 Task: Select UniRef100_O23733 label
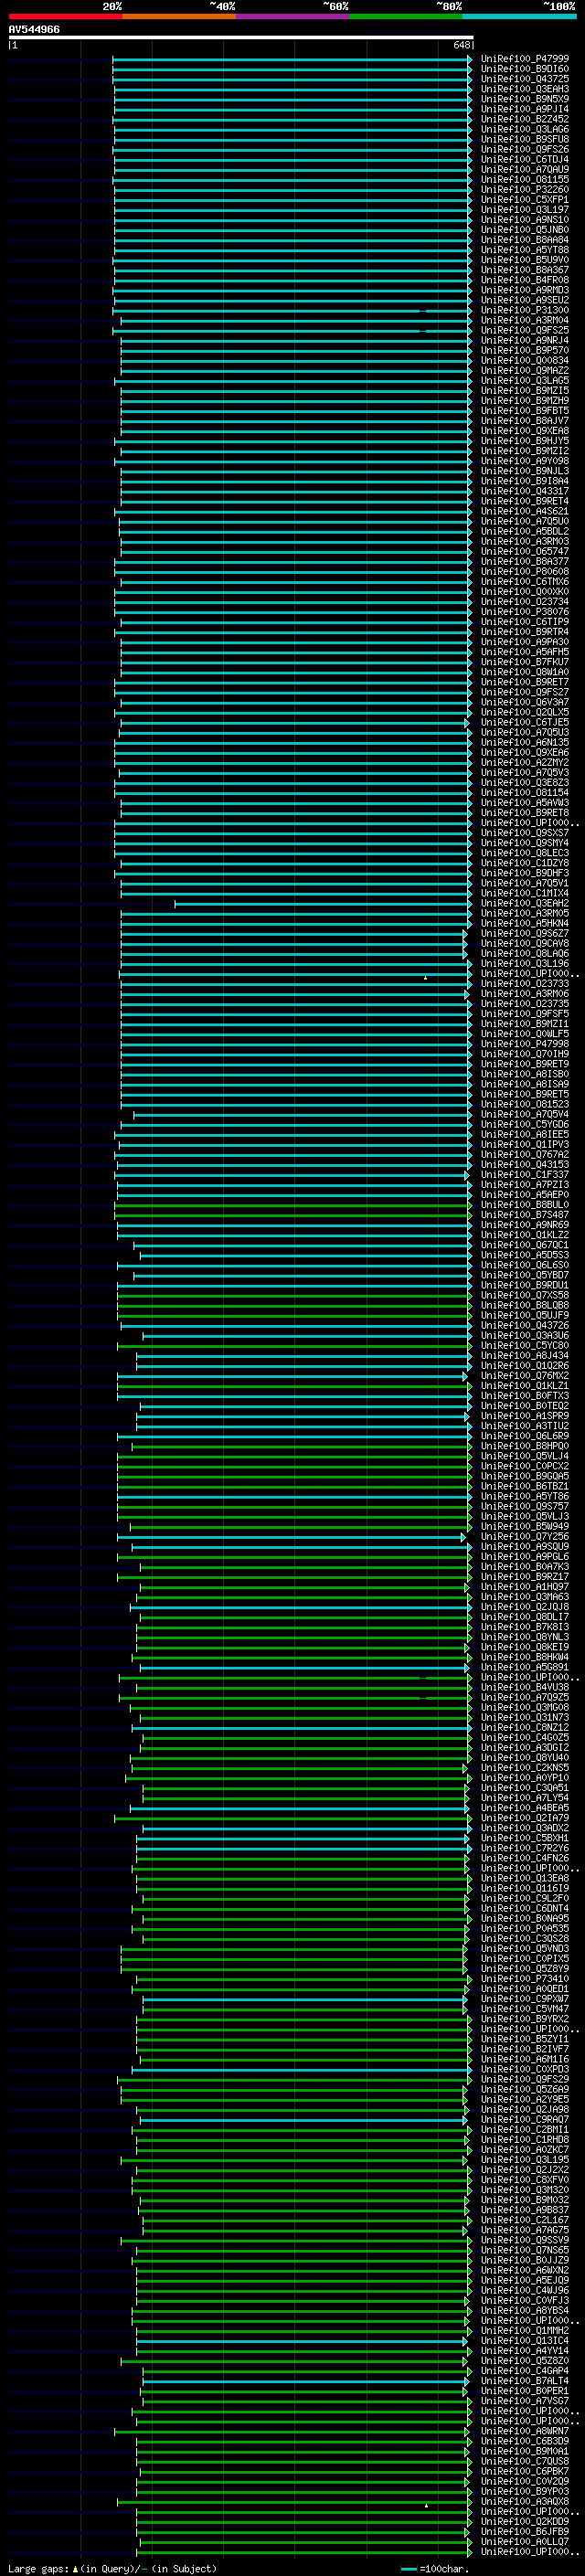pos(525,983)
